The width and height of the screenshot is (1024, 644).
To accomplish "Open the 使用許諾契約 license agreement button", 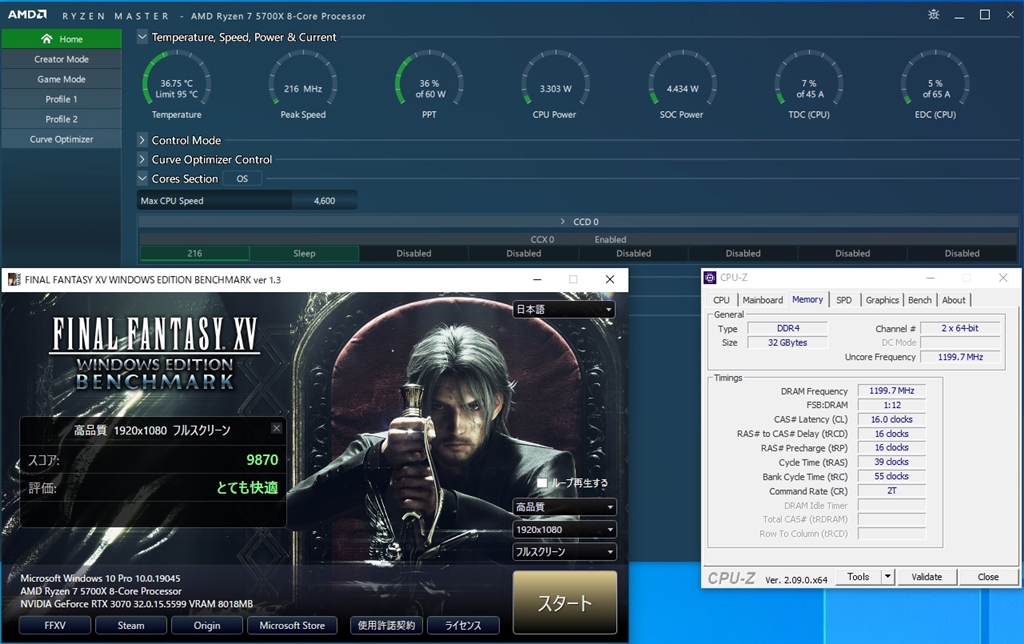I will tap(386, 625).
